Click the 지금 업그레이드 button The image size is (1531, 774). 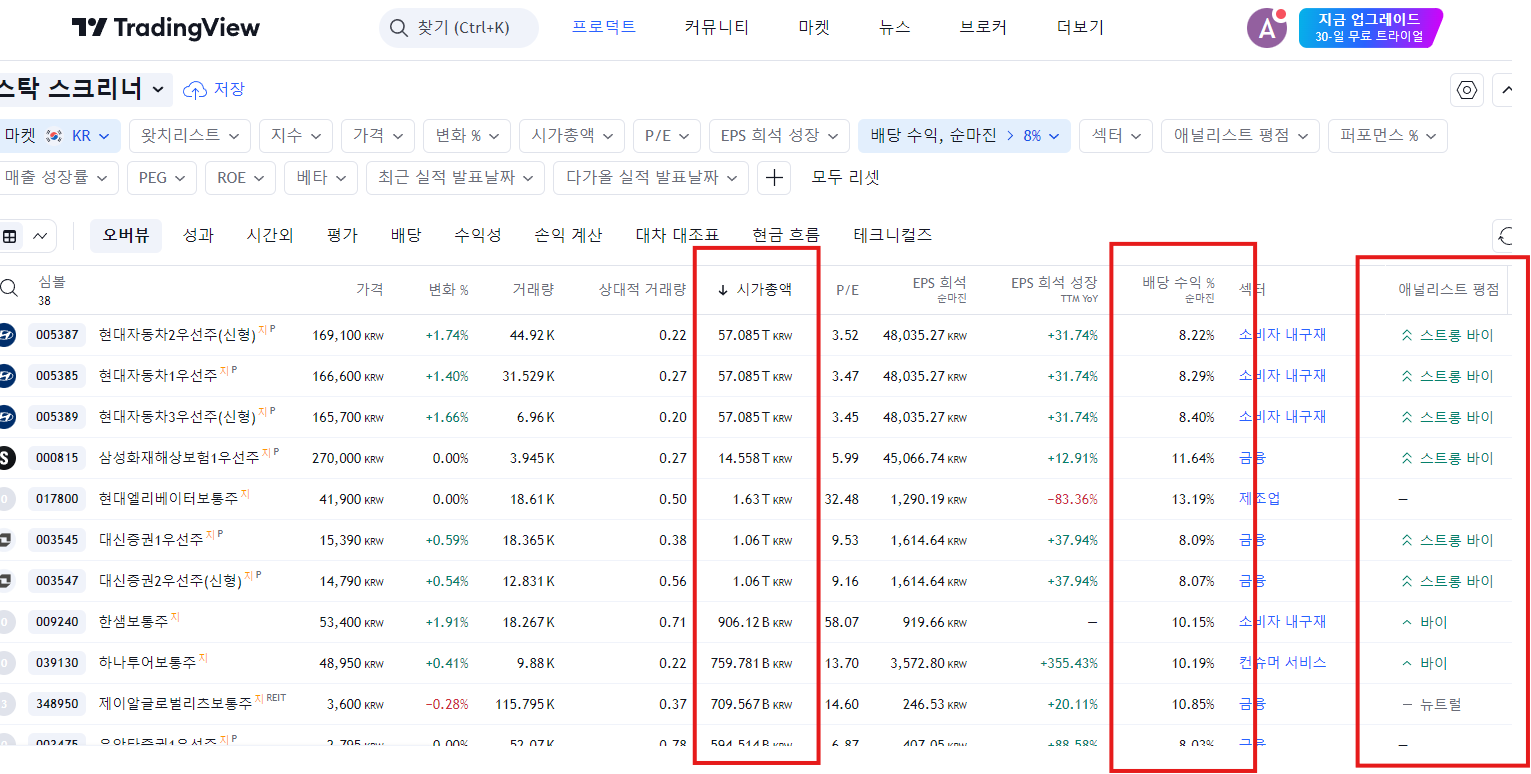1371,28
